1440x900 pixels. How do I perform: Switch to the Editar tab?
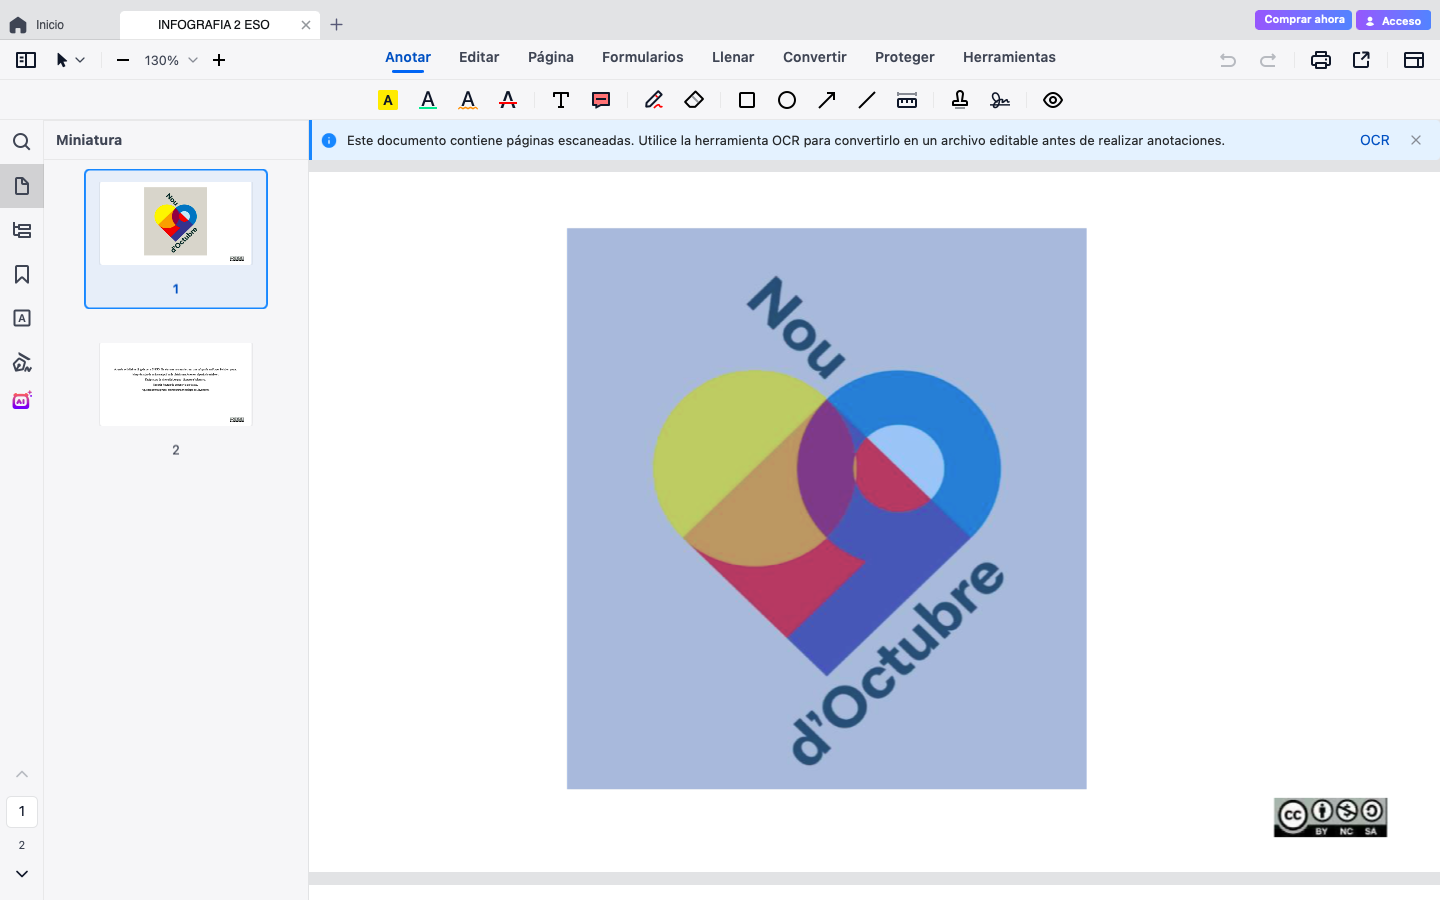tap(479, 57)
